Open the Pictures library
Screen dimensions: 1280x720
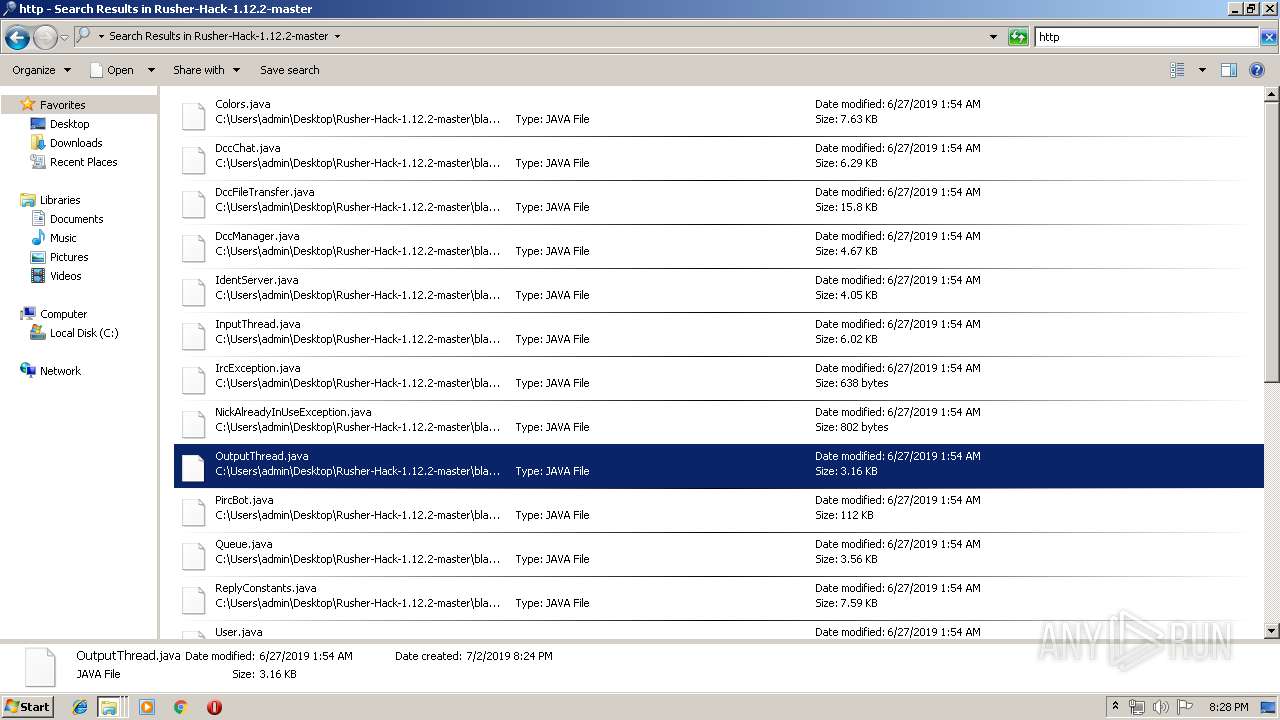[69, 257]
